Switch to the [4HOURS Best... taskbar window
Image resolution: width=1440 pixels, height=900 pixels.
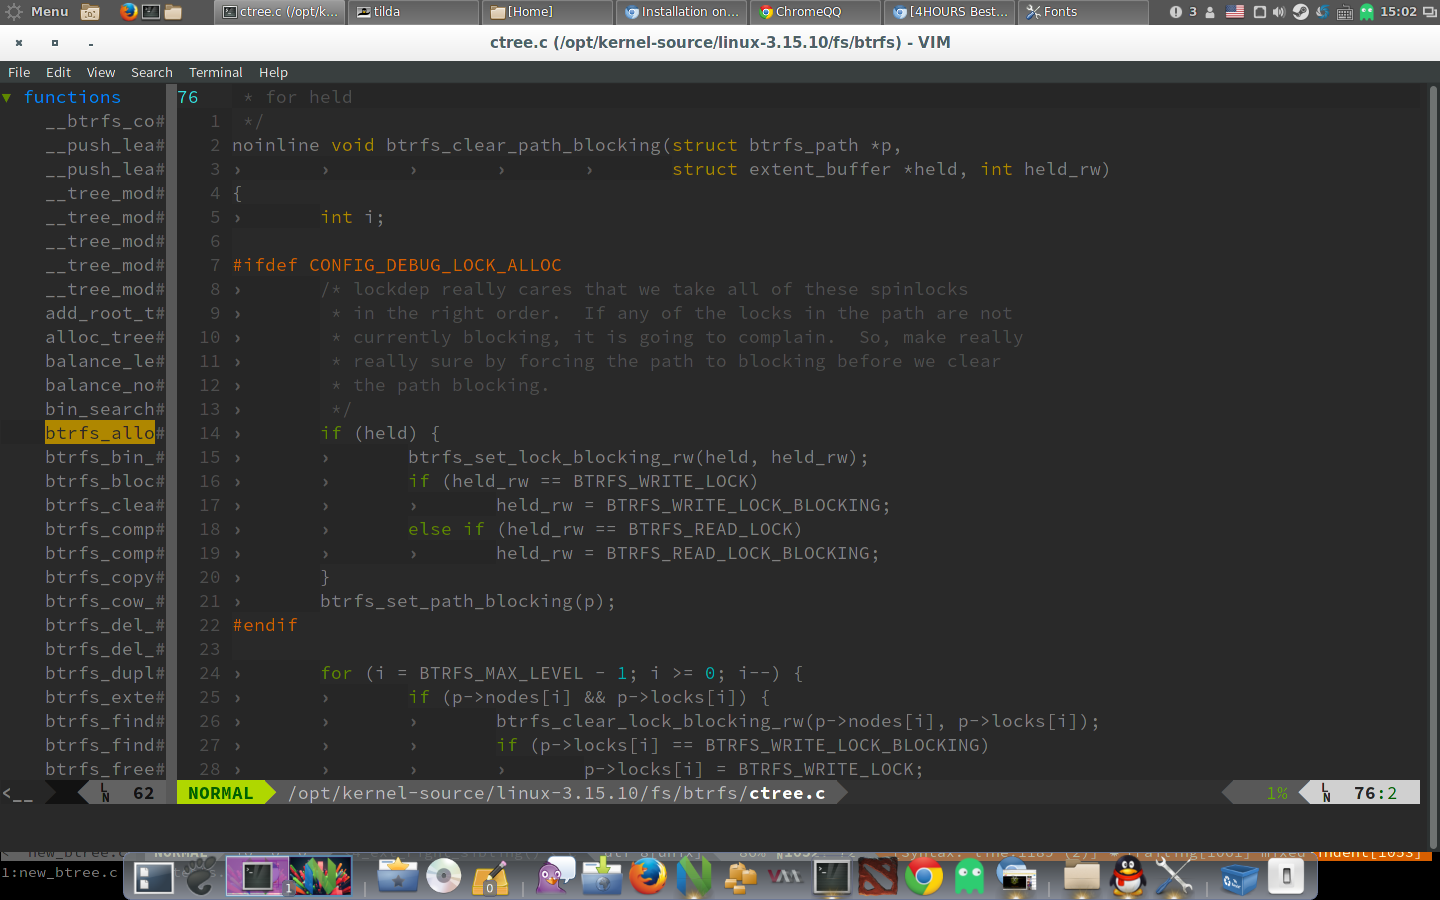point(950,12)
